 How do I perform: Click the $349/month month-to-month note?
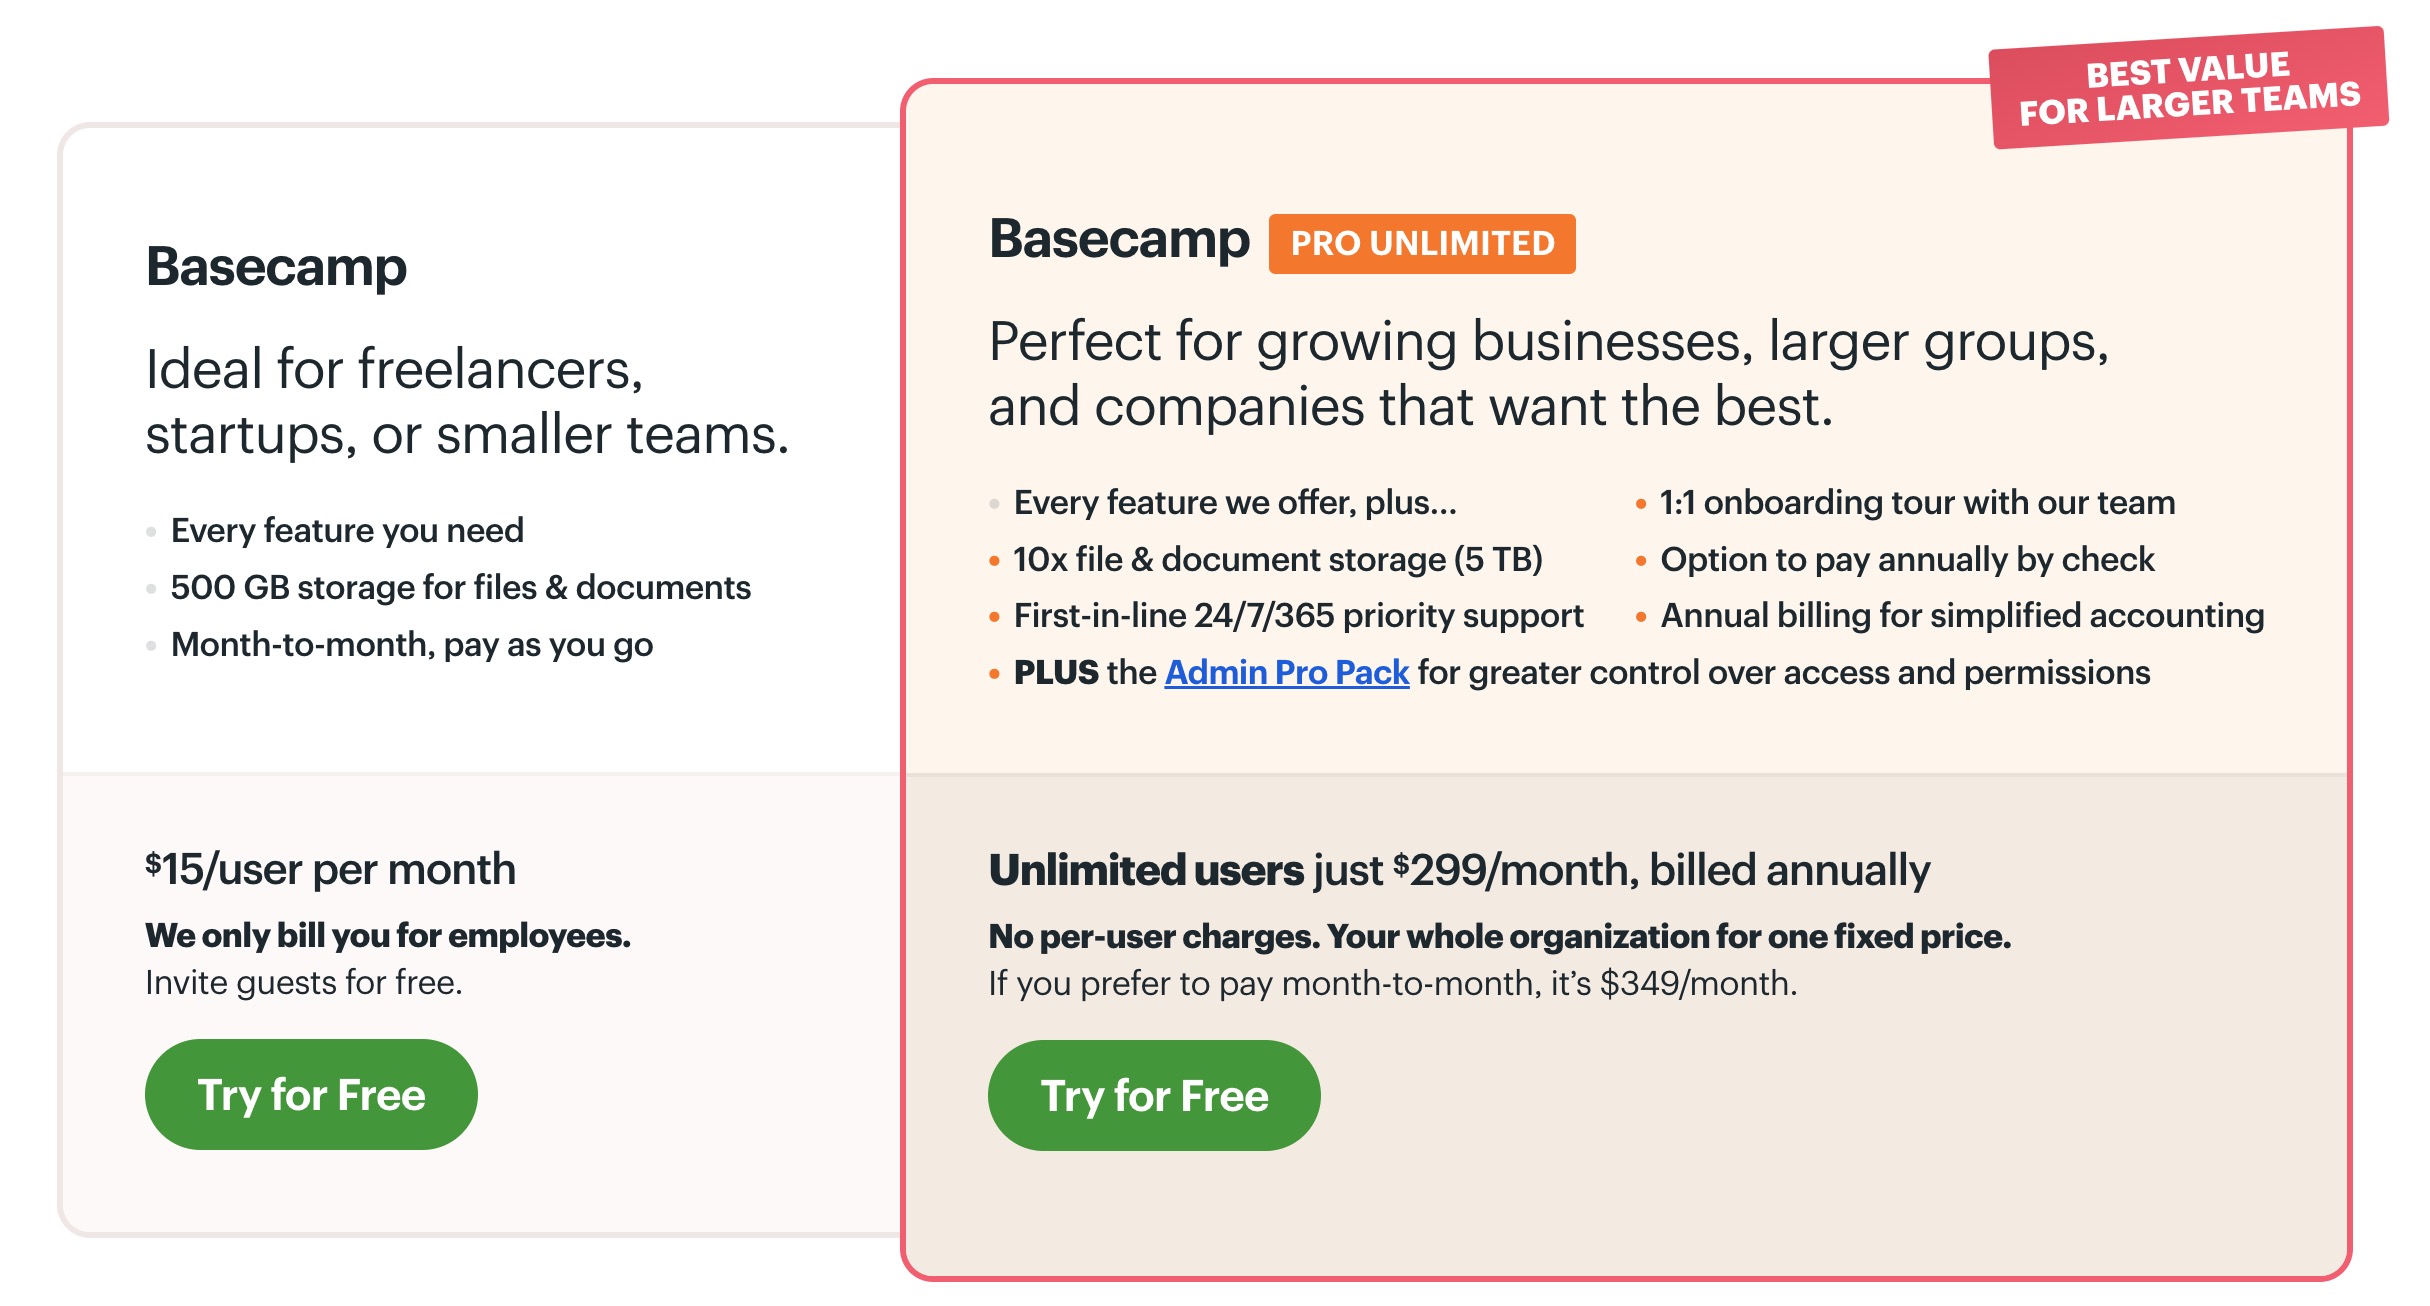pyautogui.click(x=1392, y=984)
